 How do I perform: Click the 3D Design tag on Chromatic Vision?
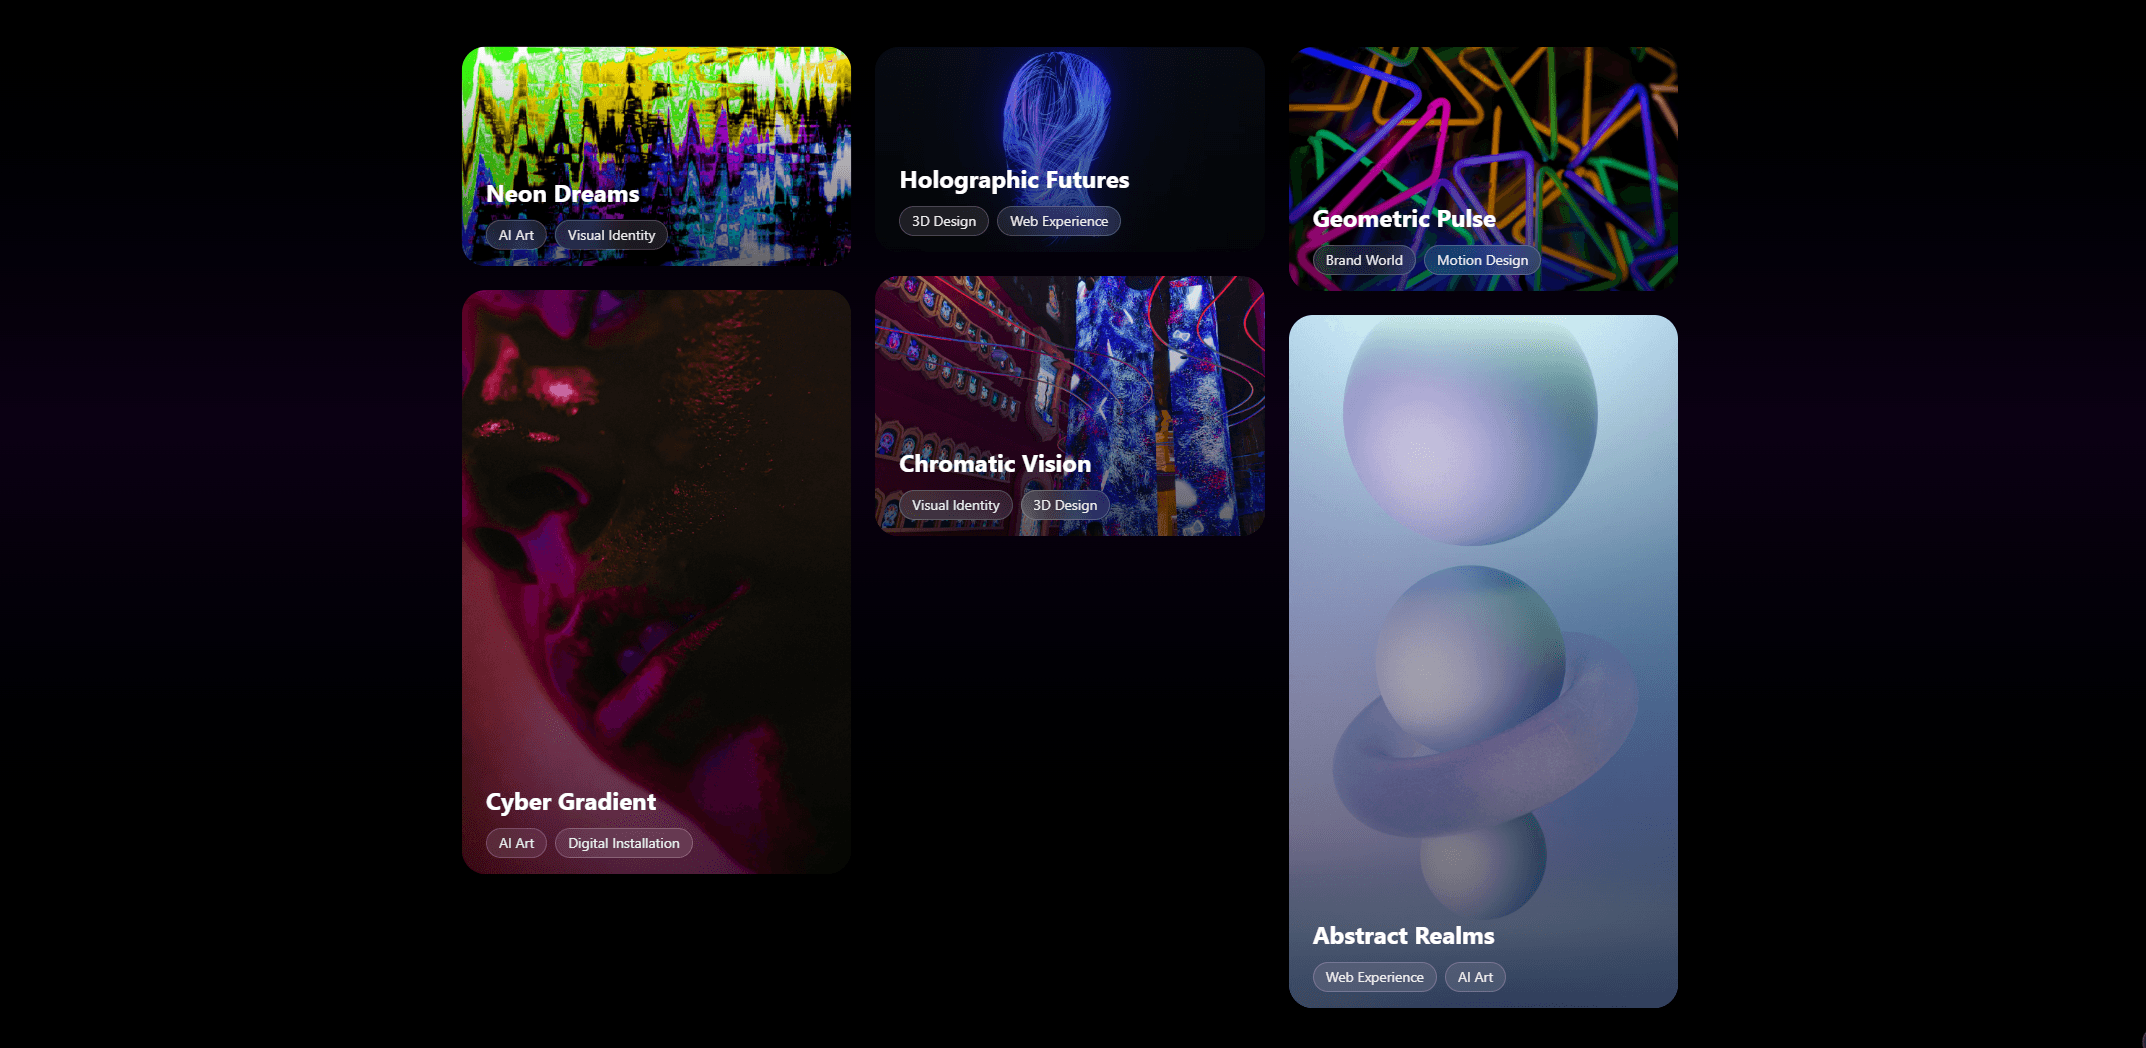pyautogui.click(x=1064, y=505)
